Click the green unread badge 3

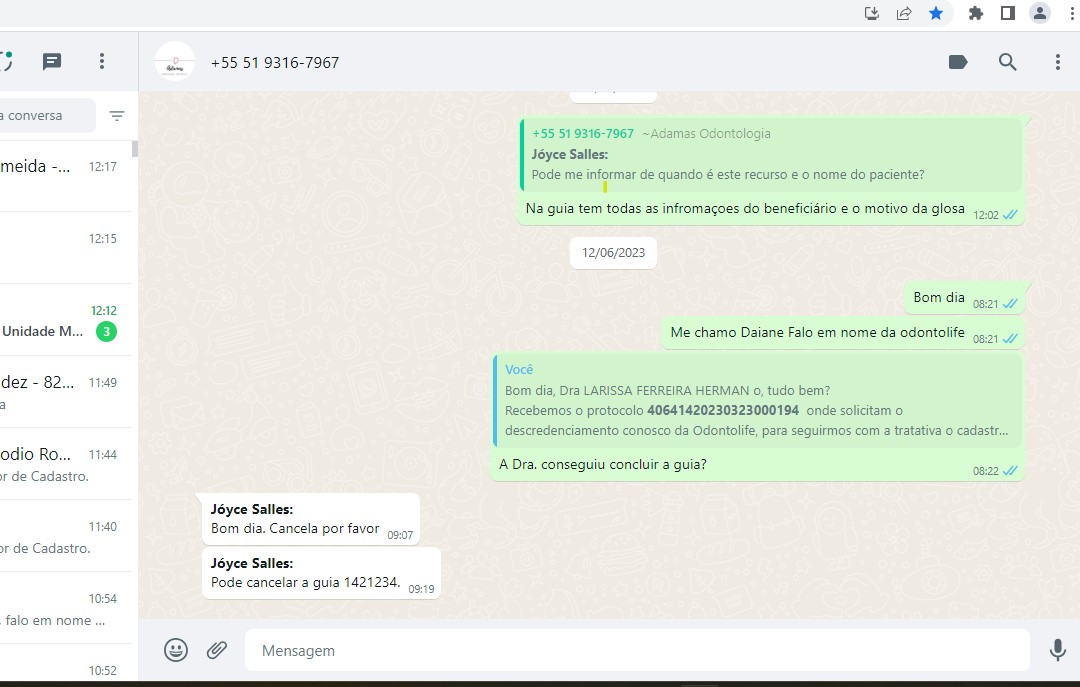[106, 331]
